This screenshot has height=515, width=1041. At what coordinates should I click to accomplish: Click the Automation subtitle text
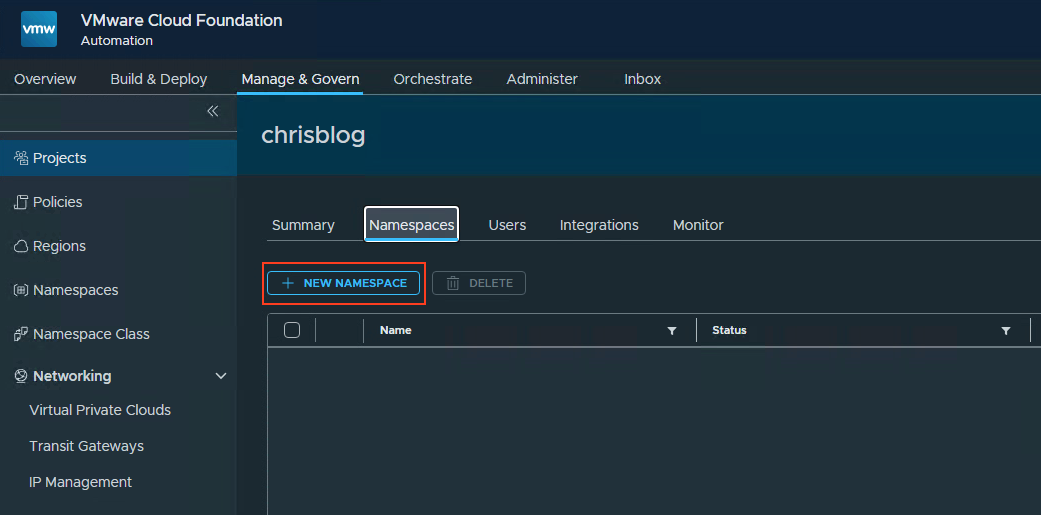pyautogui.click(x=117, y=40)
